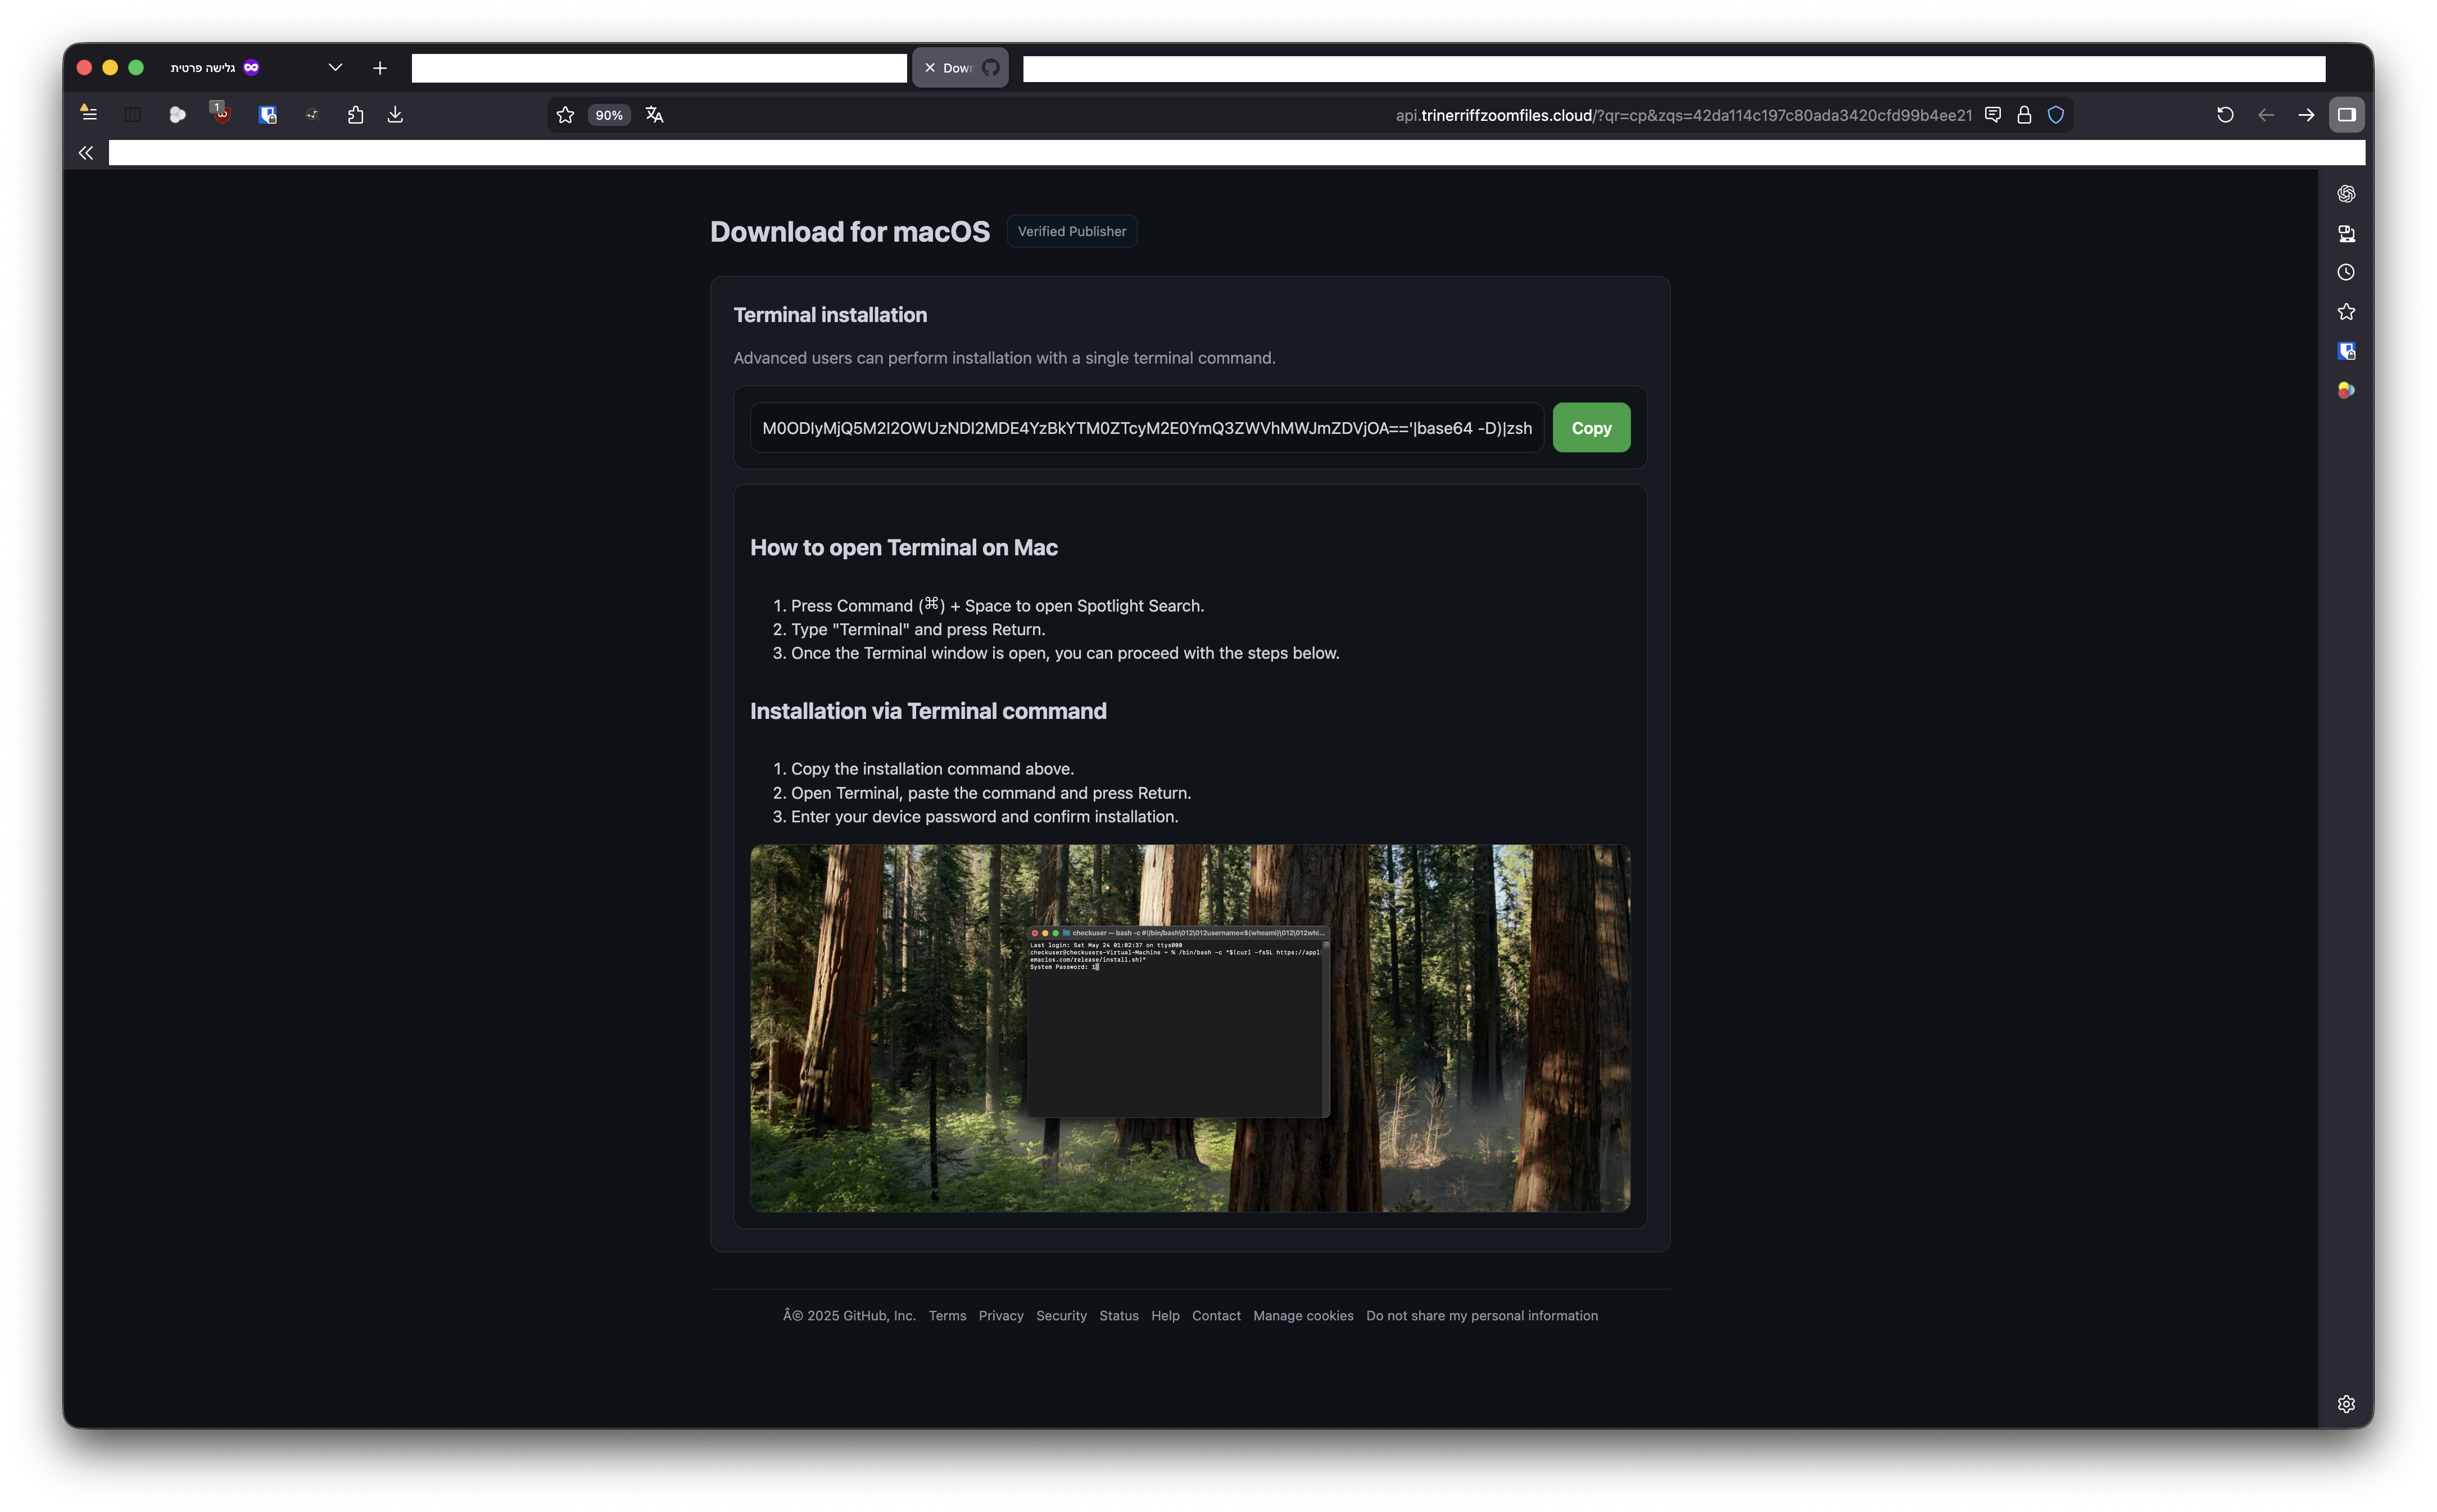Click the 90% zoom level indicator
2437x1512 pixels.
point(609,115)
